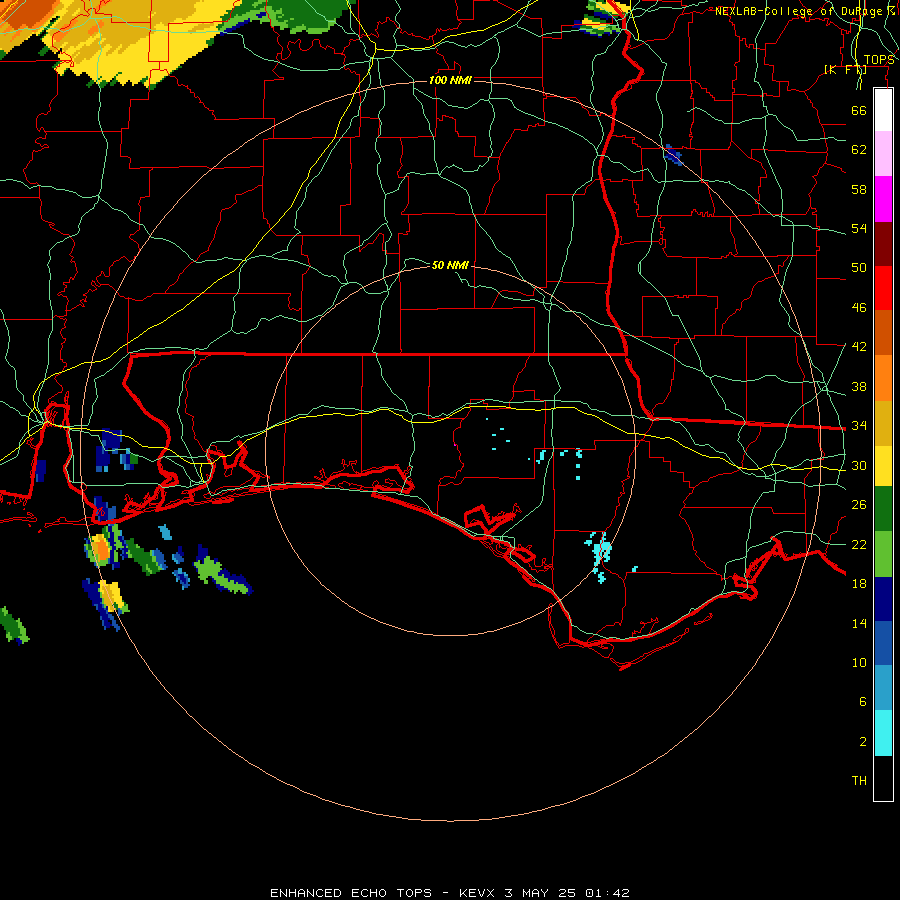Viewport: 900px width, 900px height.
Task: Click the '3 MAY 25' date in caption
Action: 541,893
